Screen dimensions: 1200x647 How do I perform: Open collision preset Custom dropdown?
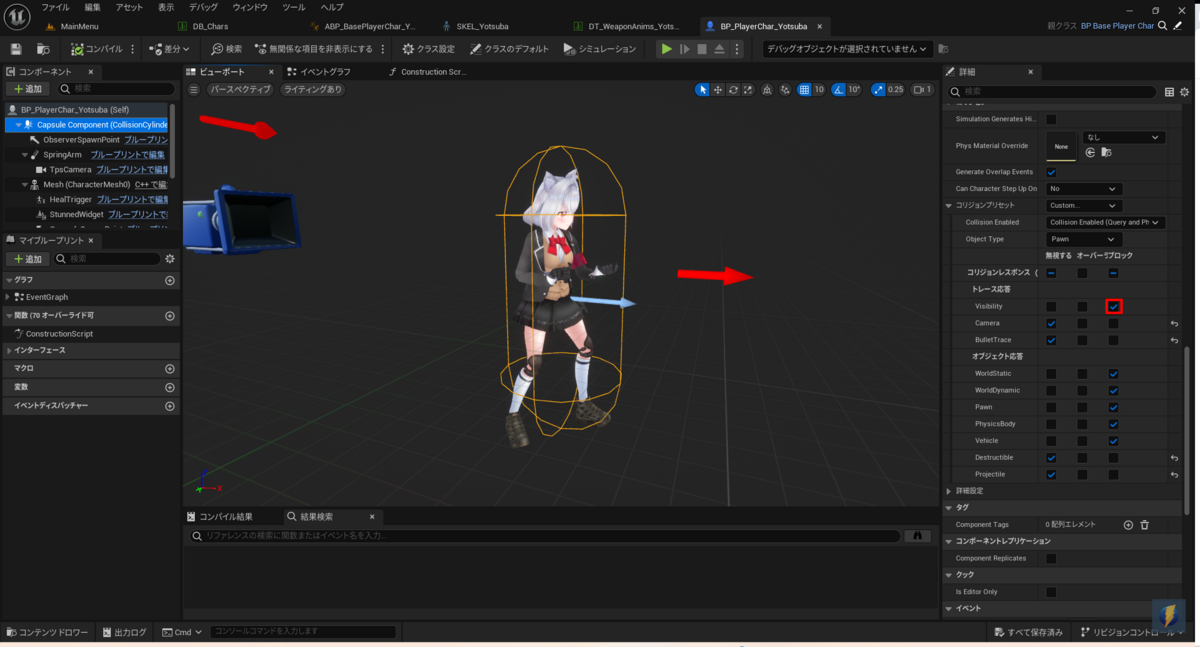1084,205
